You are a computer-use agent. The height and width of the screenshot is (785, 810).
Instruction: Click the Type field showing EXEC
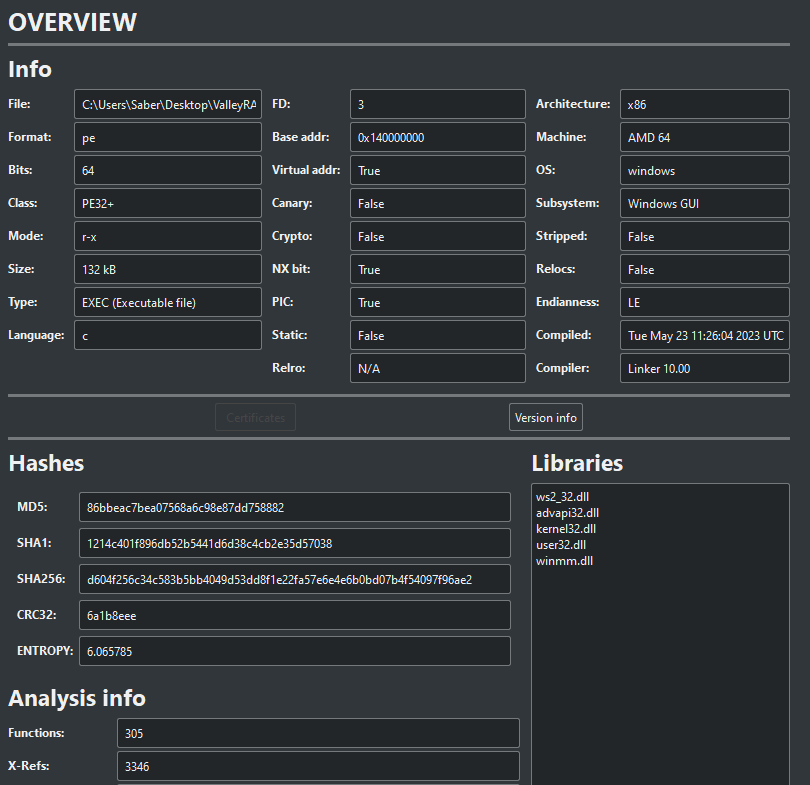(168, 302)
